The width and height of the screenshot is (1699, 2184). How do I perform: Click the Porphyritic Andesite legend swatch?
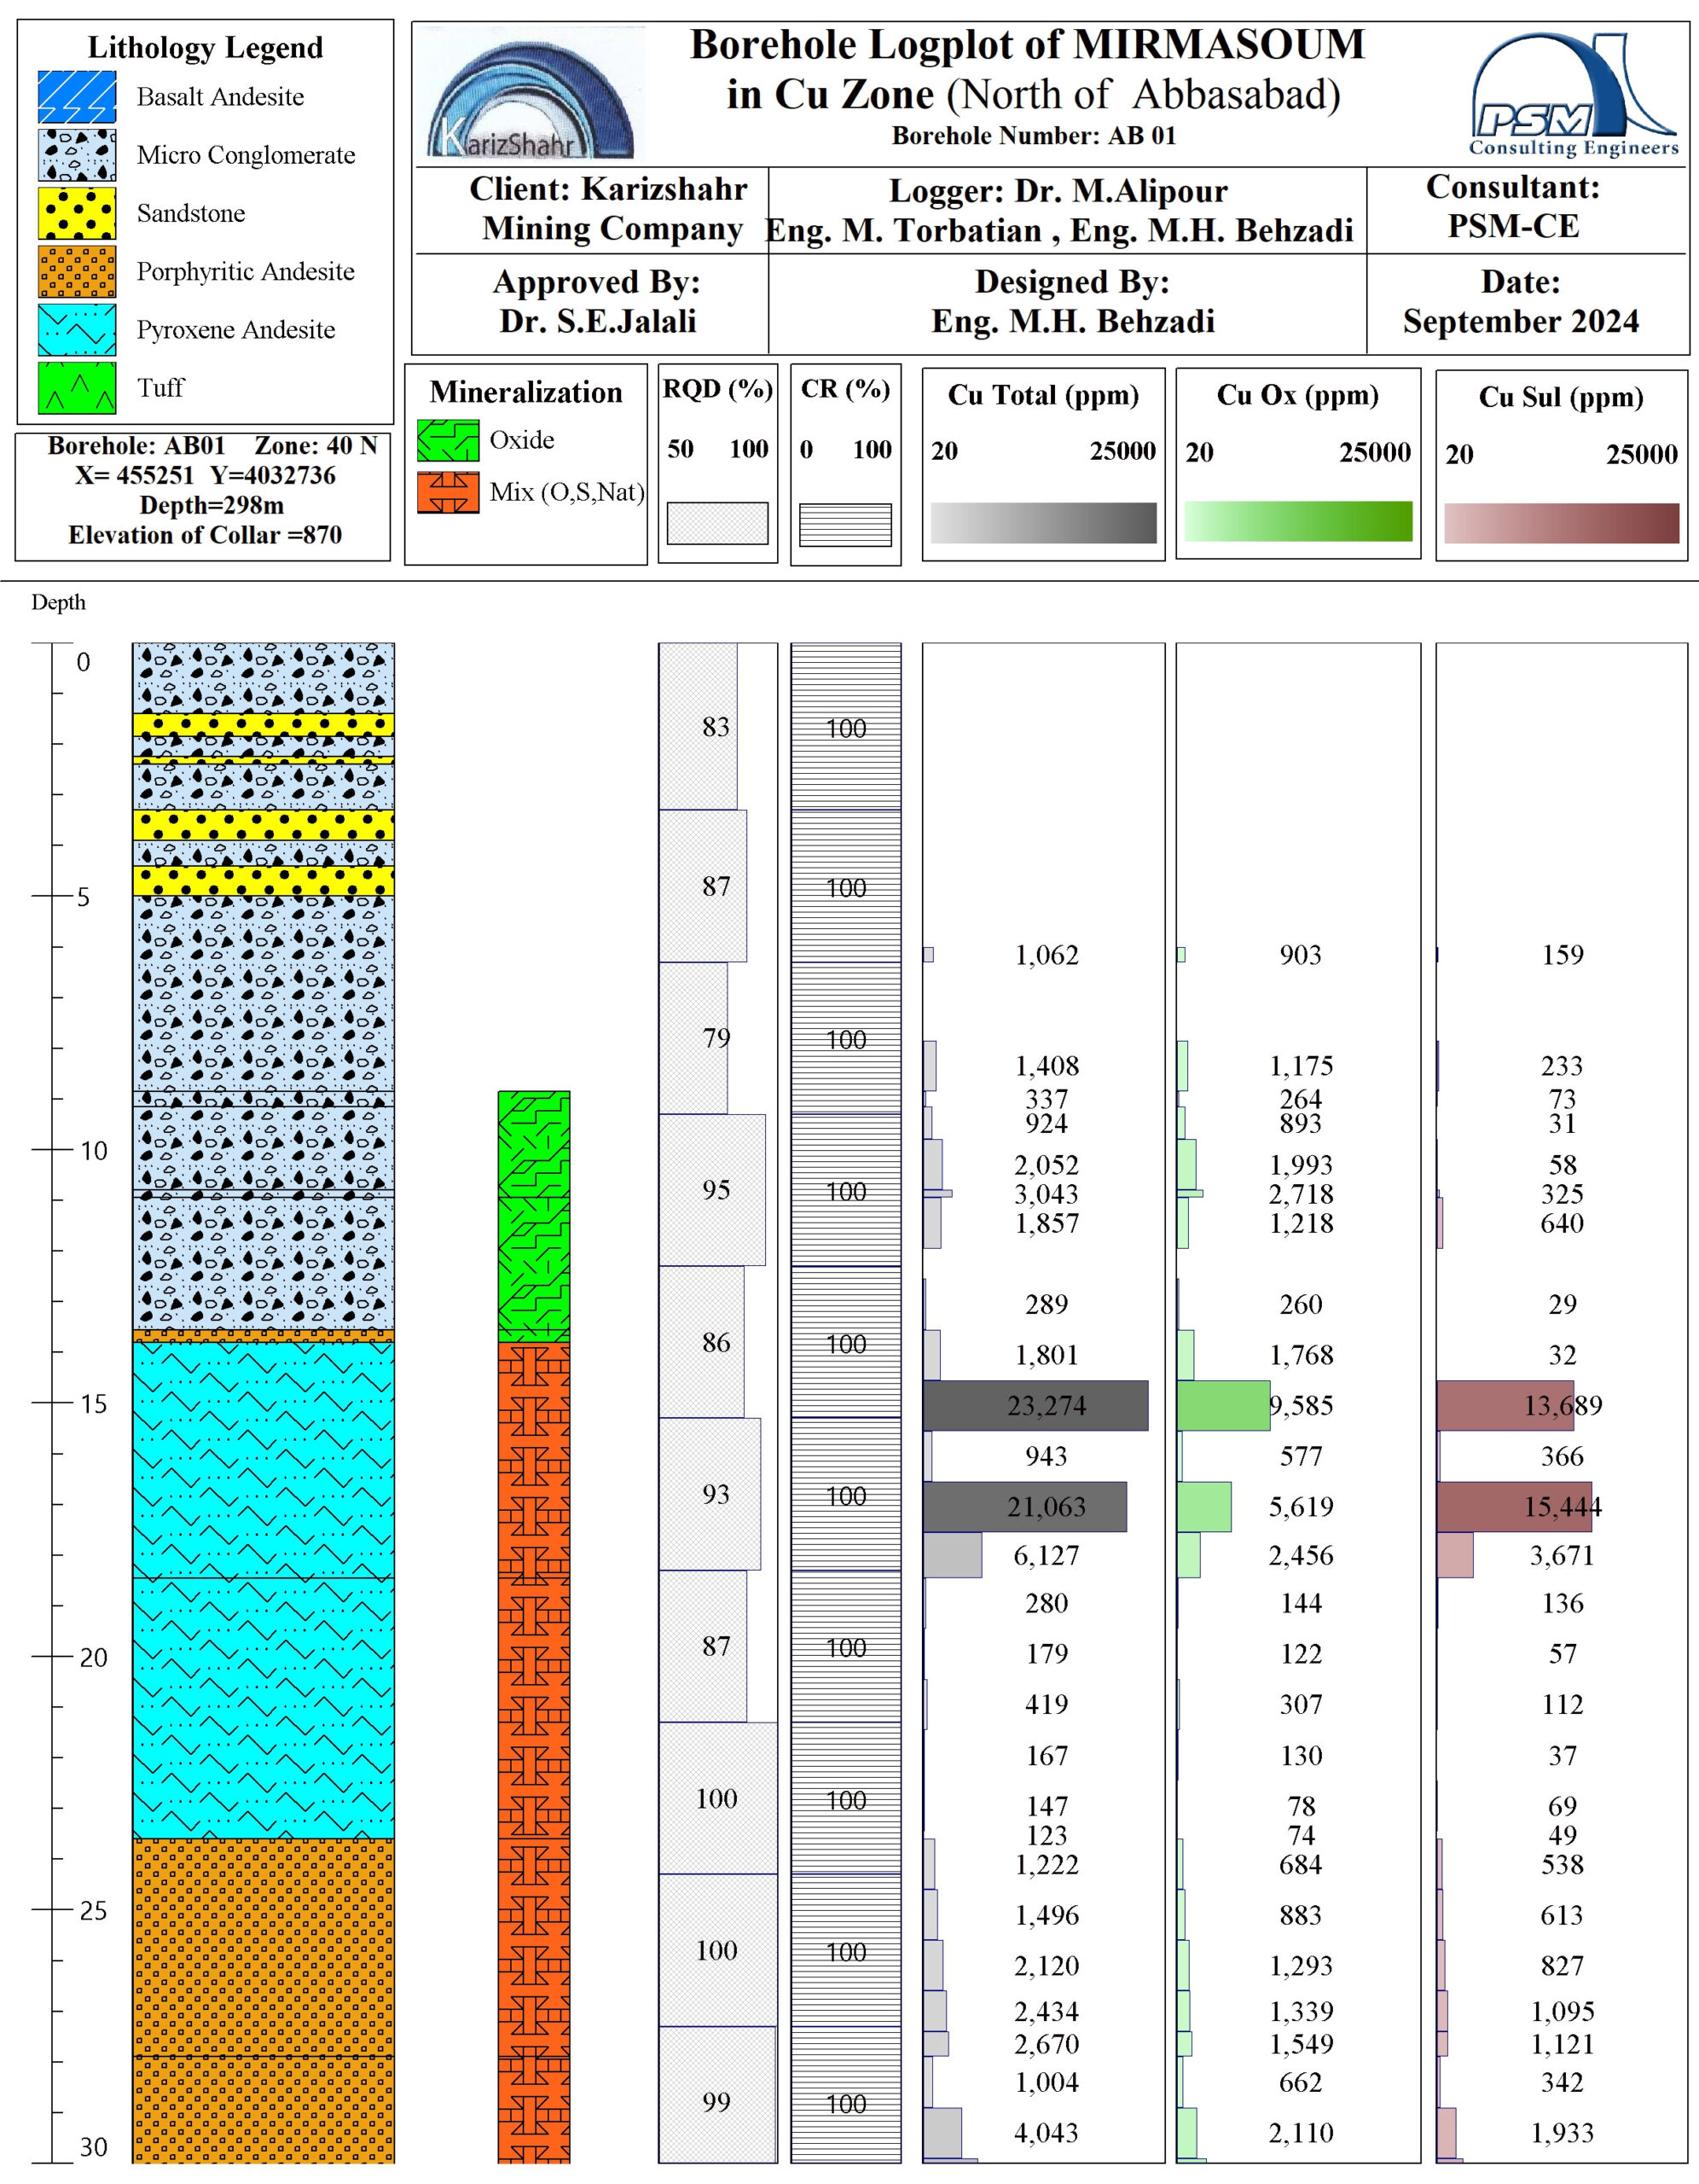coord(77,272)
